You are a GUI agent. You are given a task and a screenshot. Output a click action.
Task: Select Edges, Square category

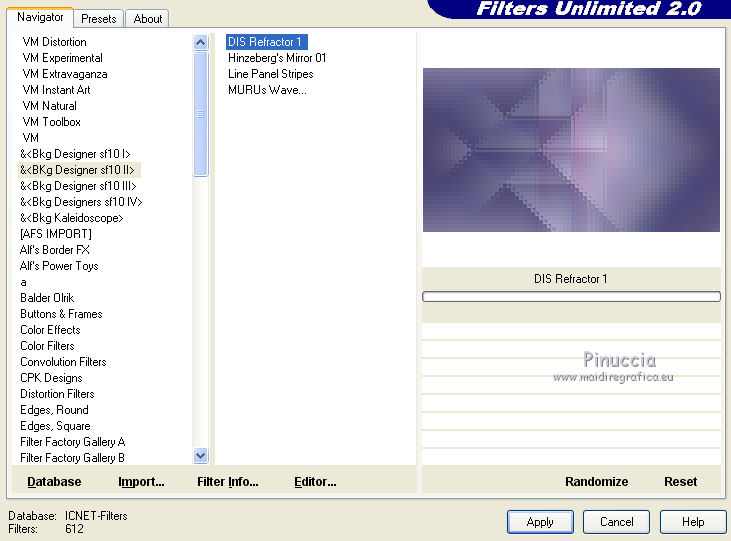[55, 426]
